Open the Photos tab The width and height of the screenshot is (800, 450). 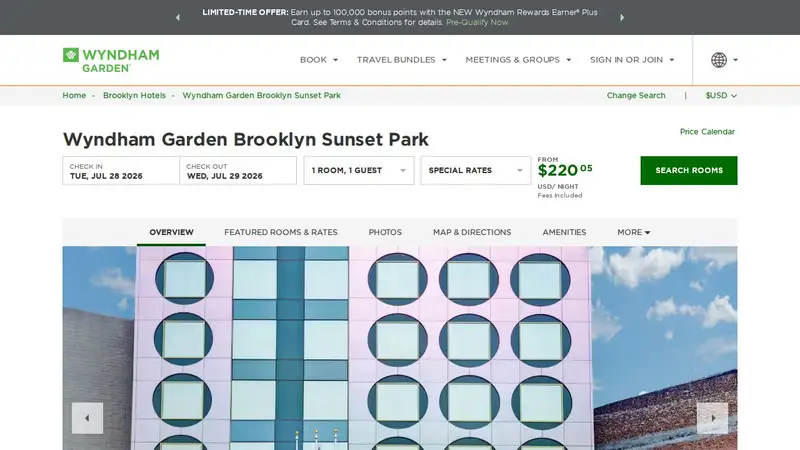point(385,232)
